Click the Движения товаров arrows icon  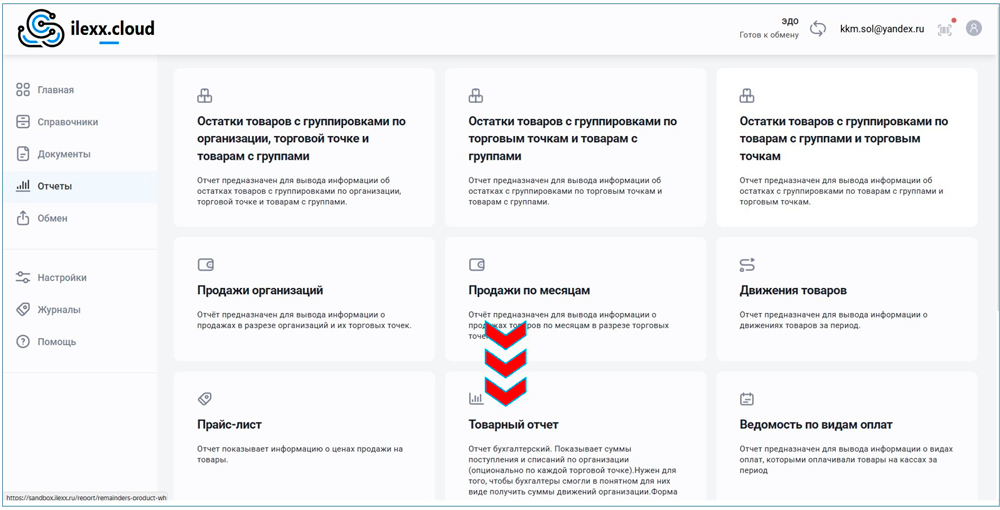coord(747,265)
